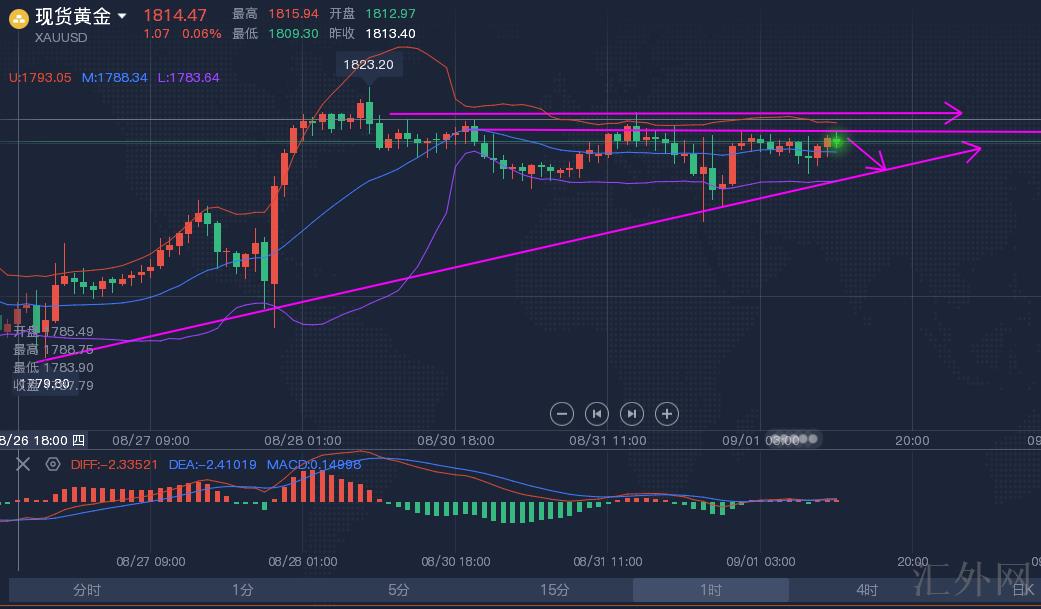Screen dimensions: 1041x609
Task: Expand the 现货黄金 symbol dropdown arrow
Action: [122, 16]
